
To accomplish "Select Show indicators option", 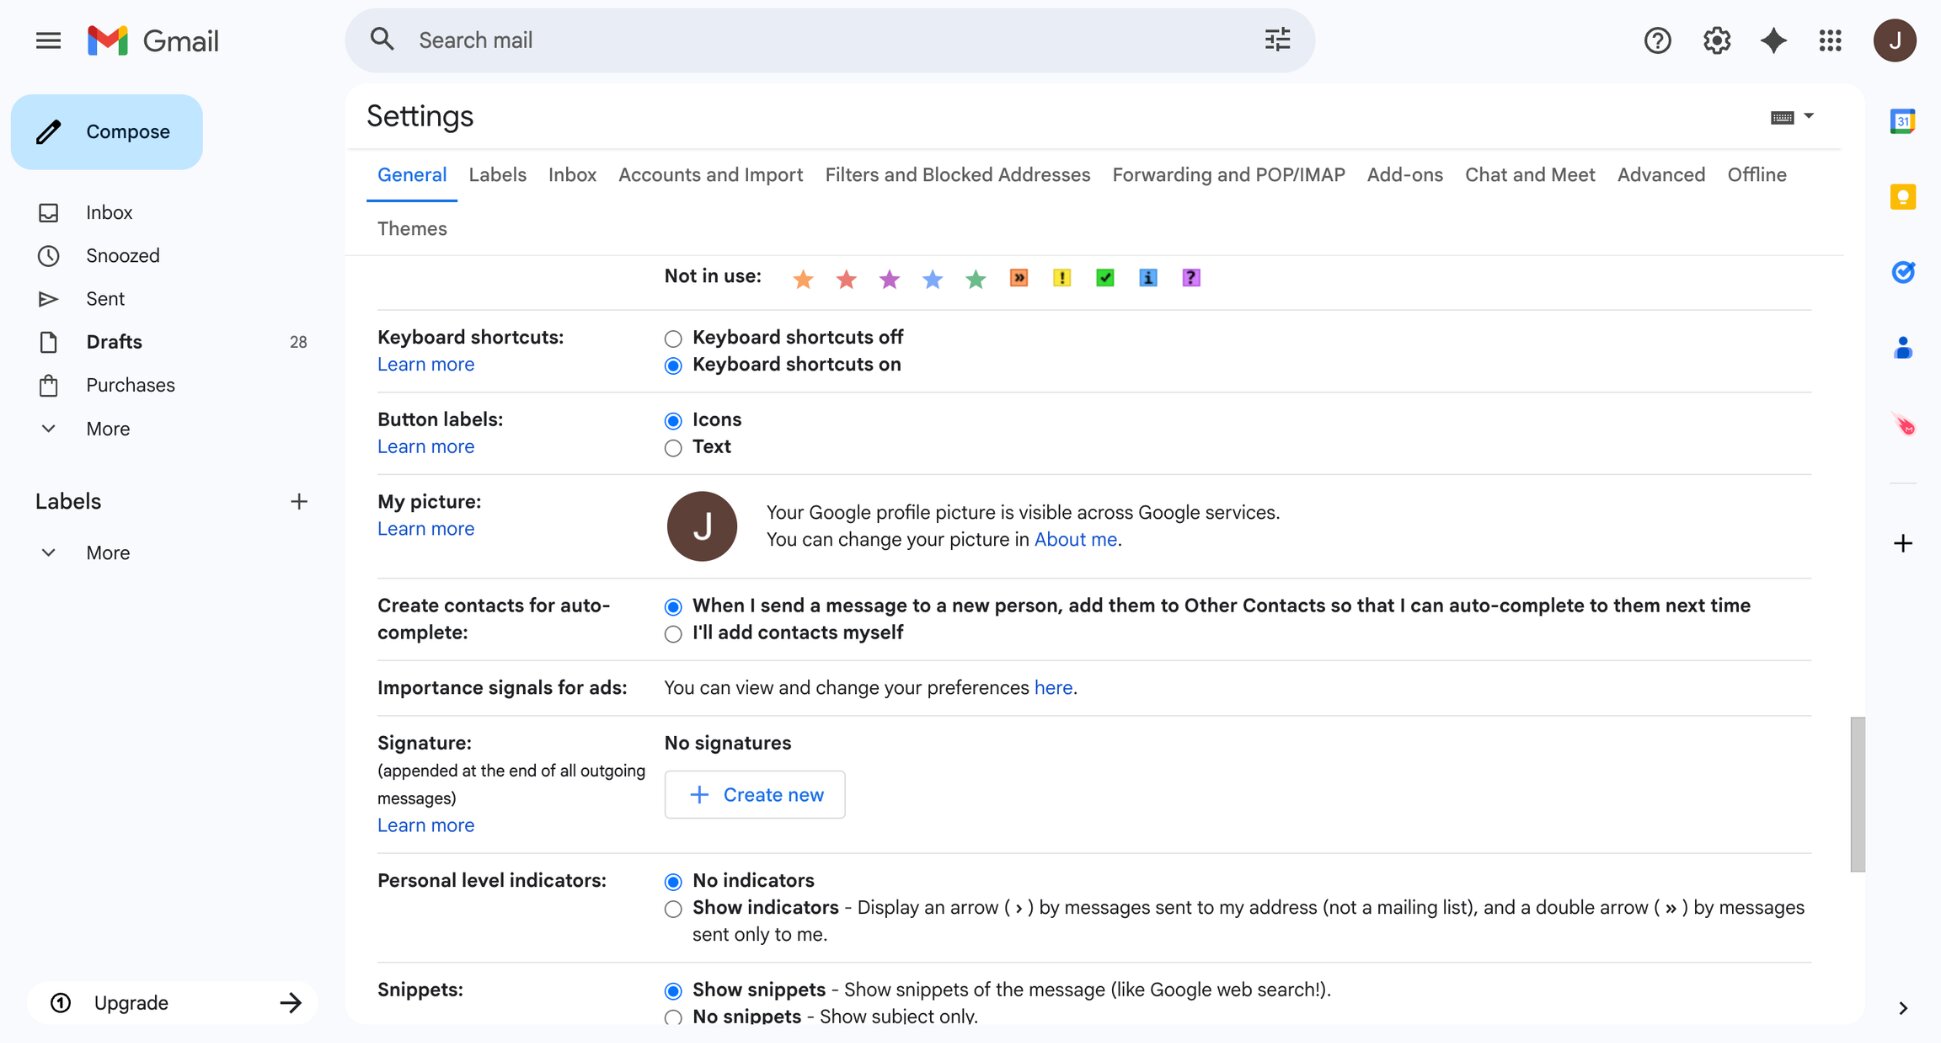I will click(x=673, y=909).
